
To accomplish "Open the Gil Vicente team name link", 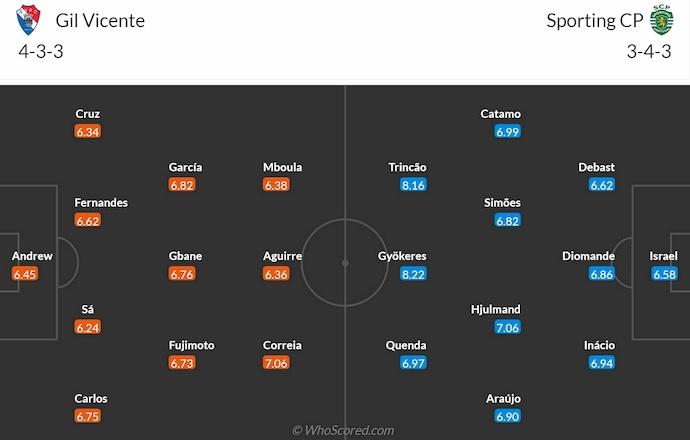I will 100,21.
